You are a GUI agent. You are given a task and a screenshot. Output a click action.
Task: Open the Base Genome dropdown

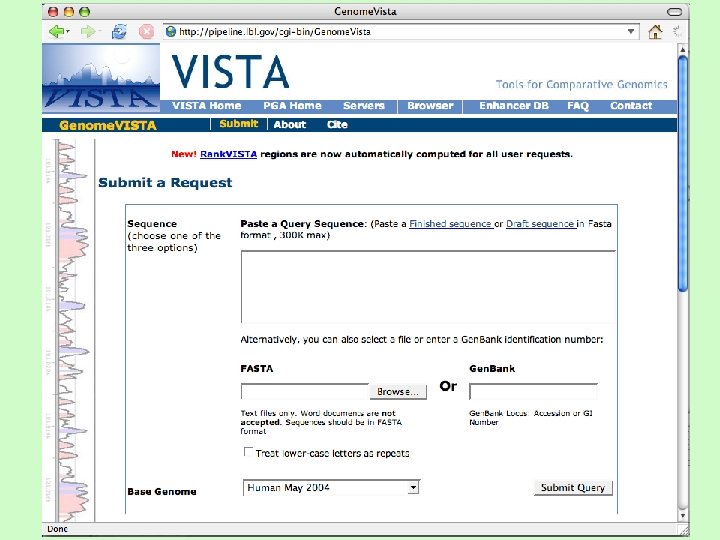pos(332,488)
